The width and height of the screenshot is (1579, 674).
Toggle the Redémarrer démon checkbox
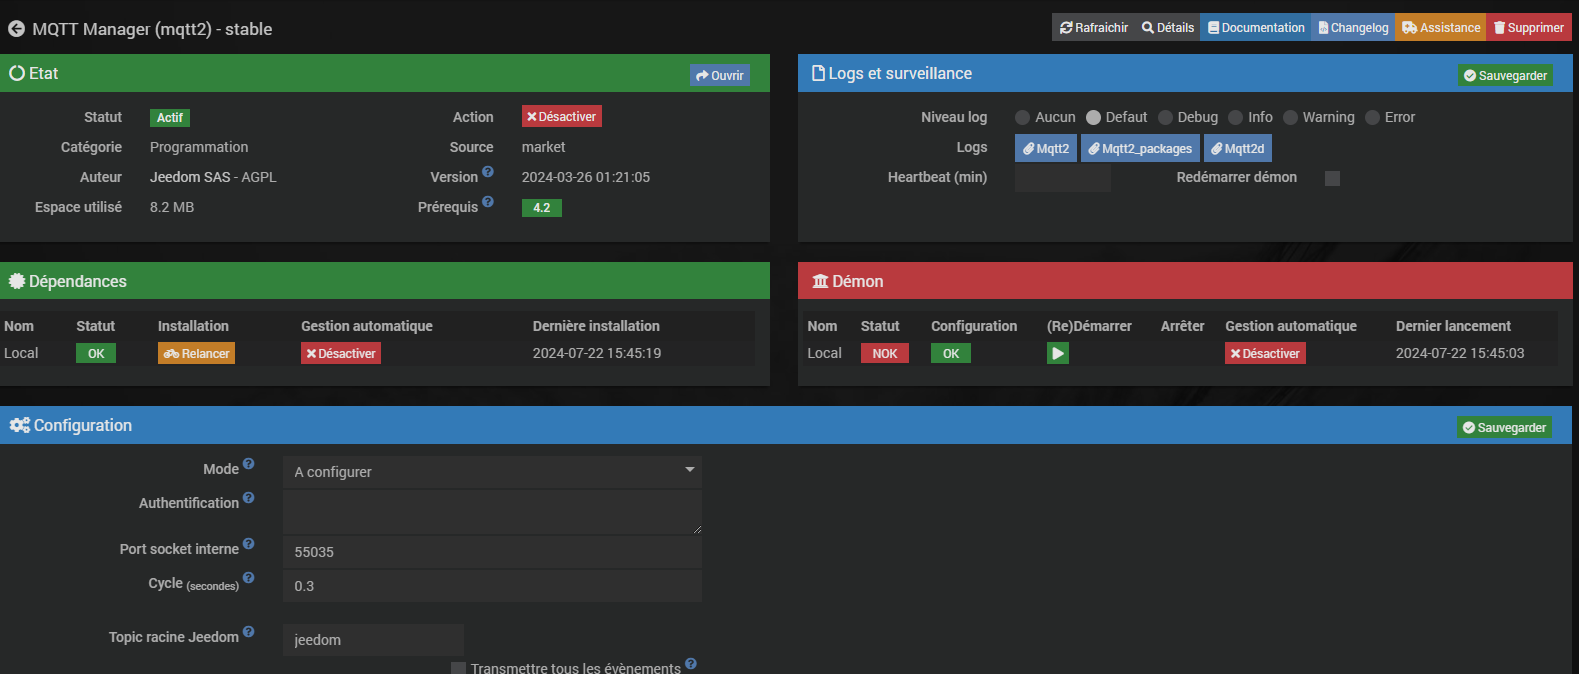click(1332, 178)
